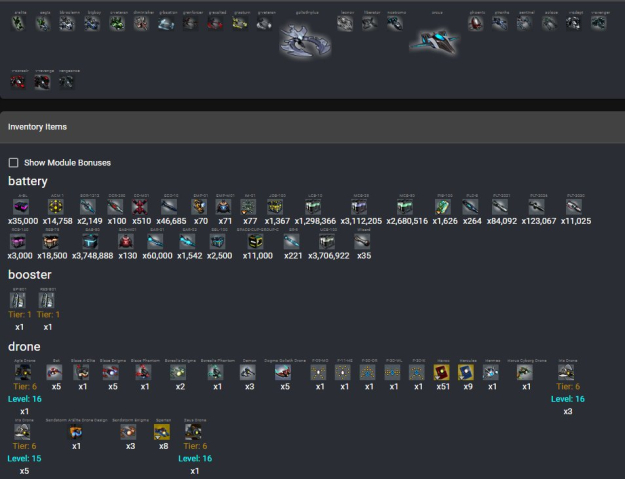The image size is (625, 479).
Task: Select the Demon drone with x3
Action: tap(250, 371)
